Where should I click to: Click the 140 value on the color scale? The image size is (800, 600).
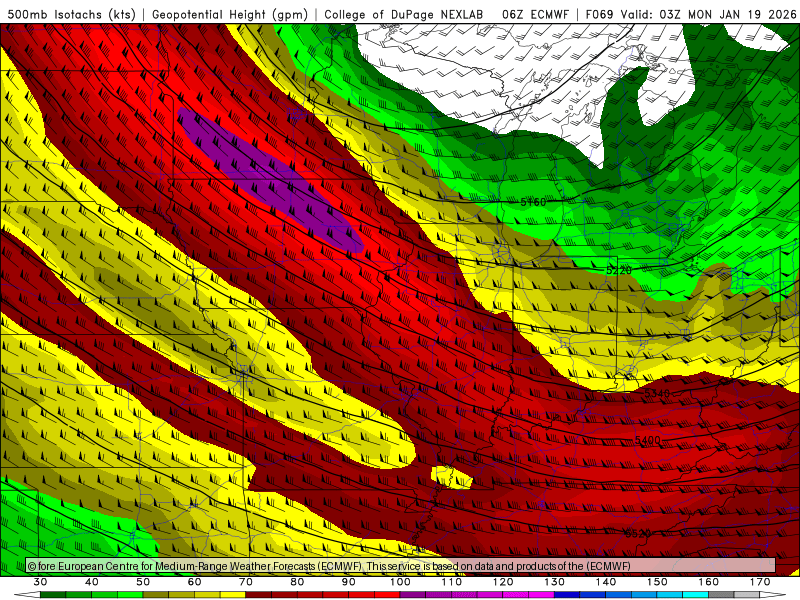point(606,582)
